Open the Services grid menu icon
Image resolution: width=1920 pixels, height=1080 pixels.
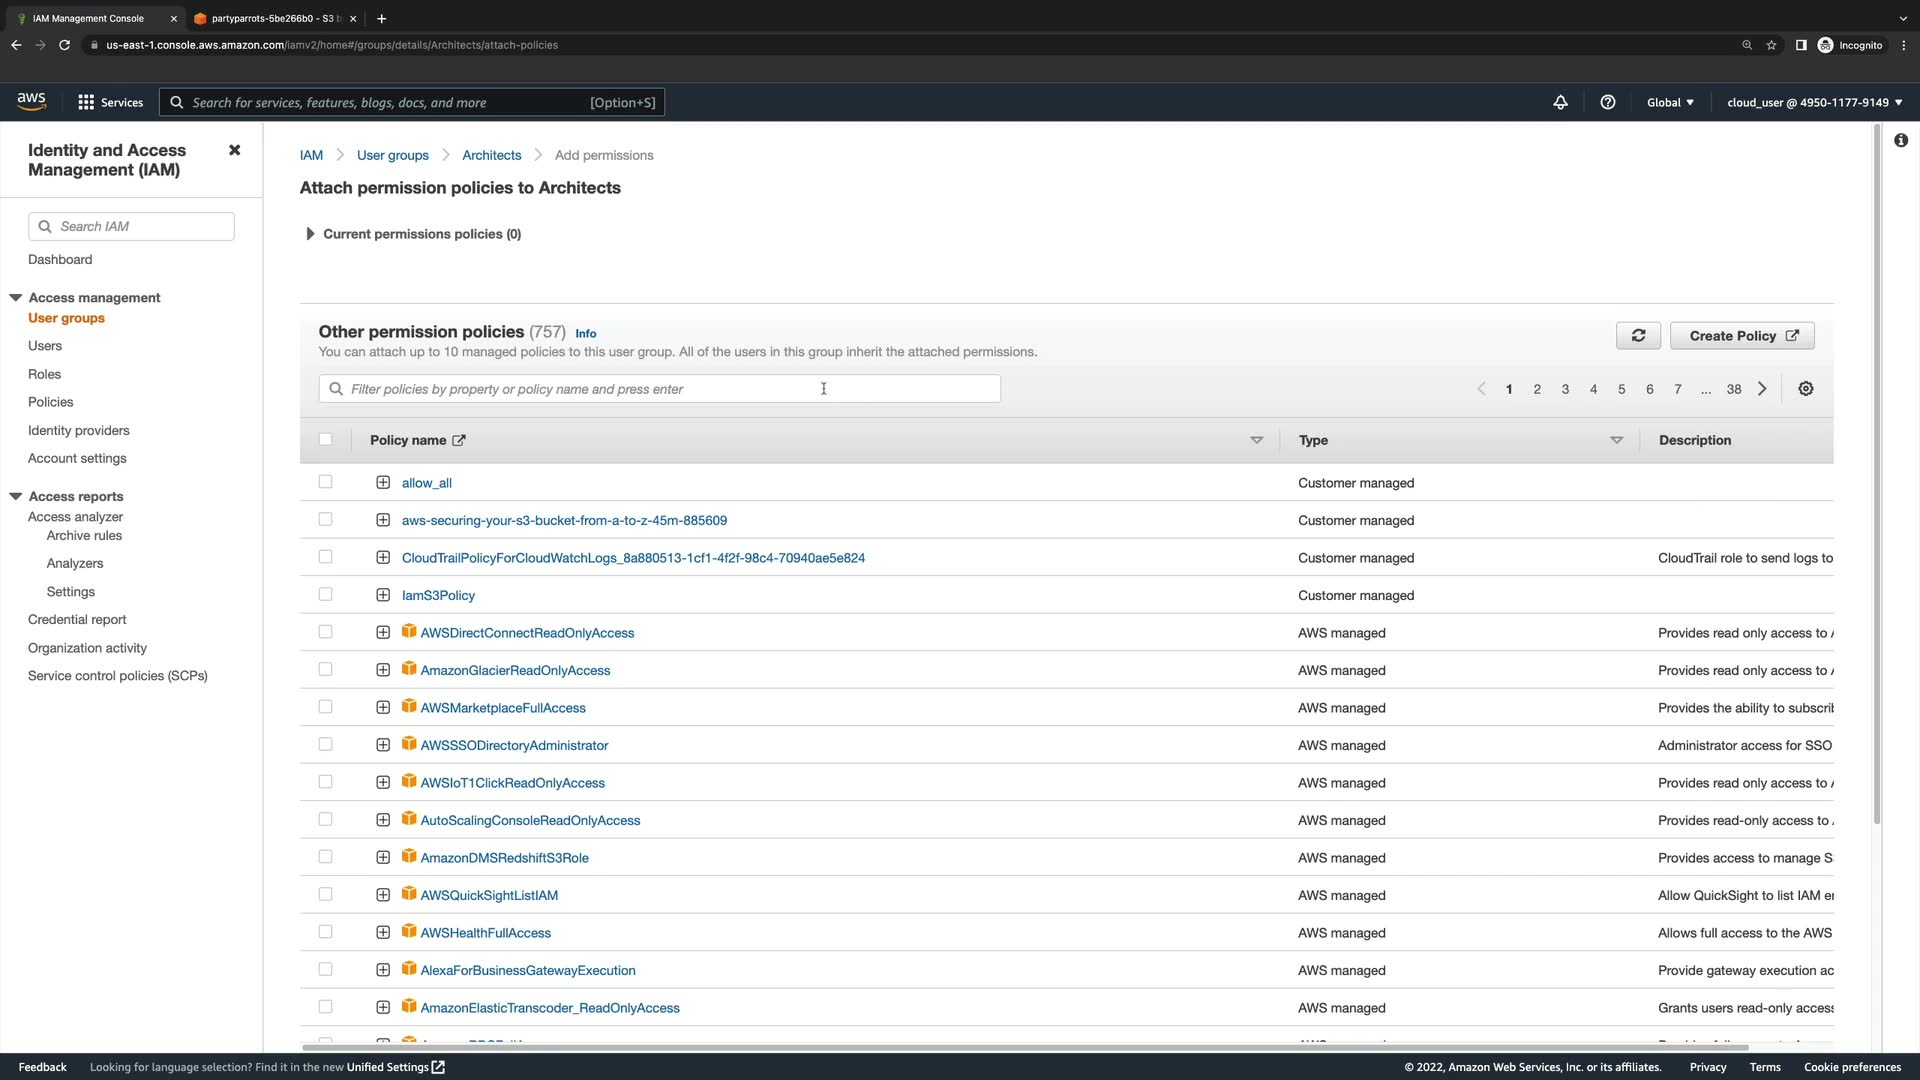pyautogui.click(x=86, y=102)
